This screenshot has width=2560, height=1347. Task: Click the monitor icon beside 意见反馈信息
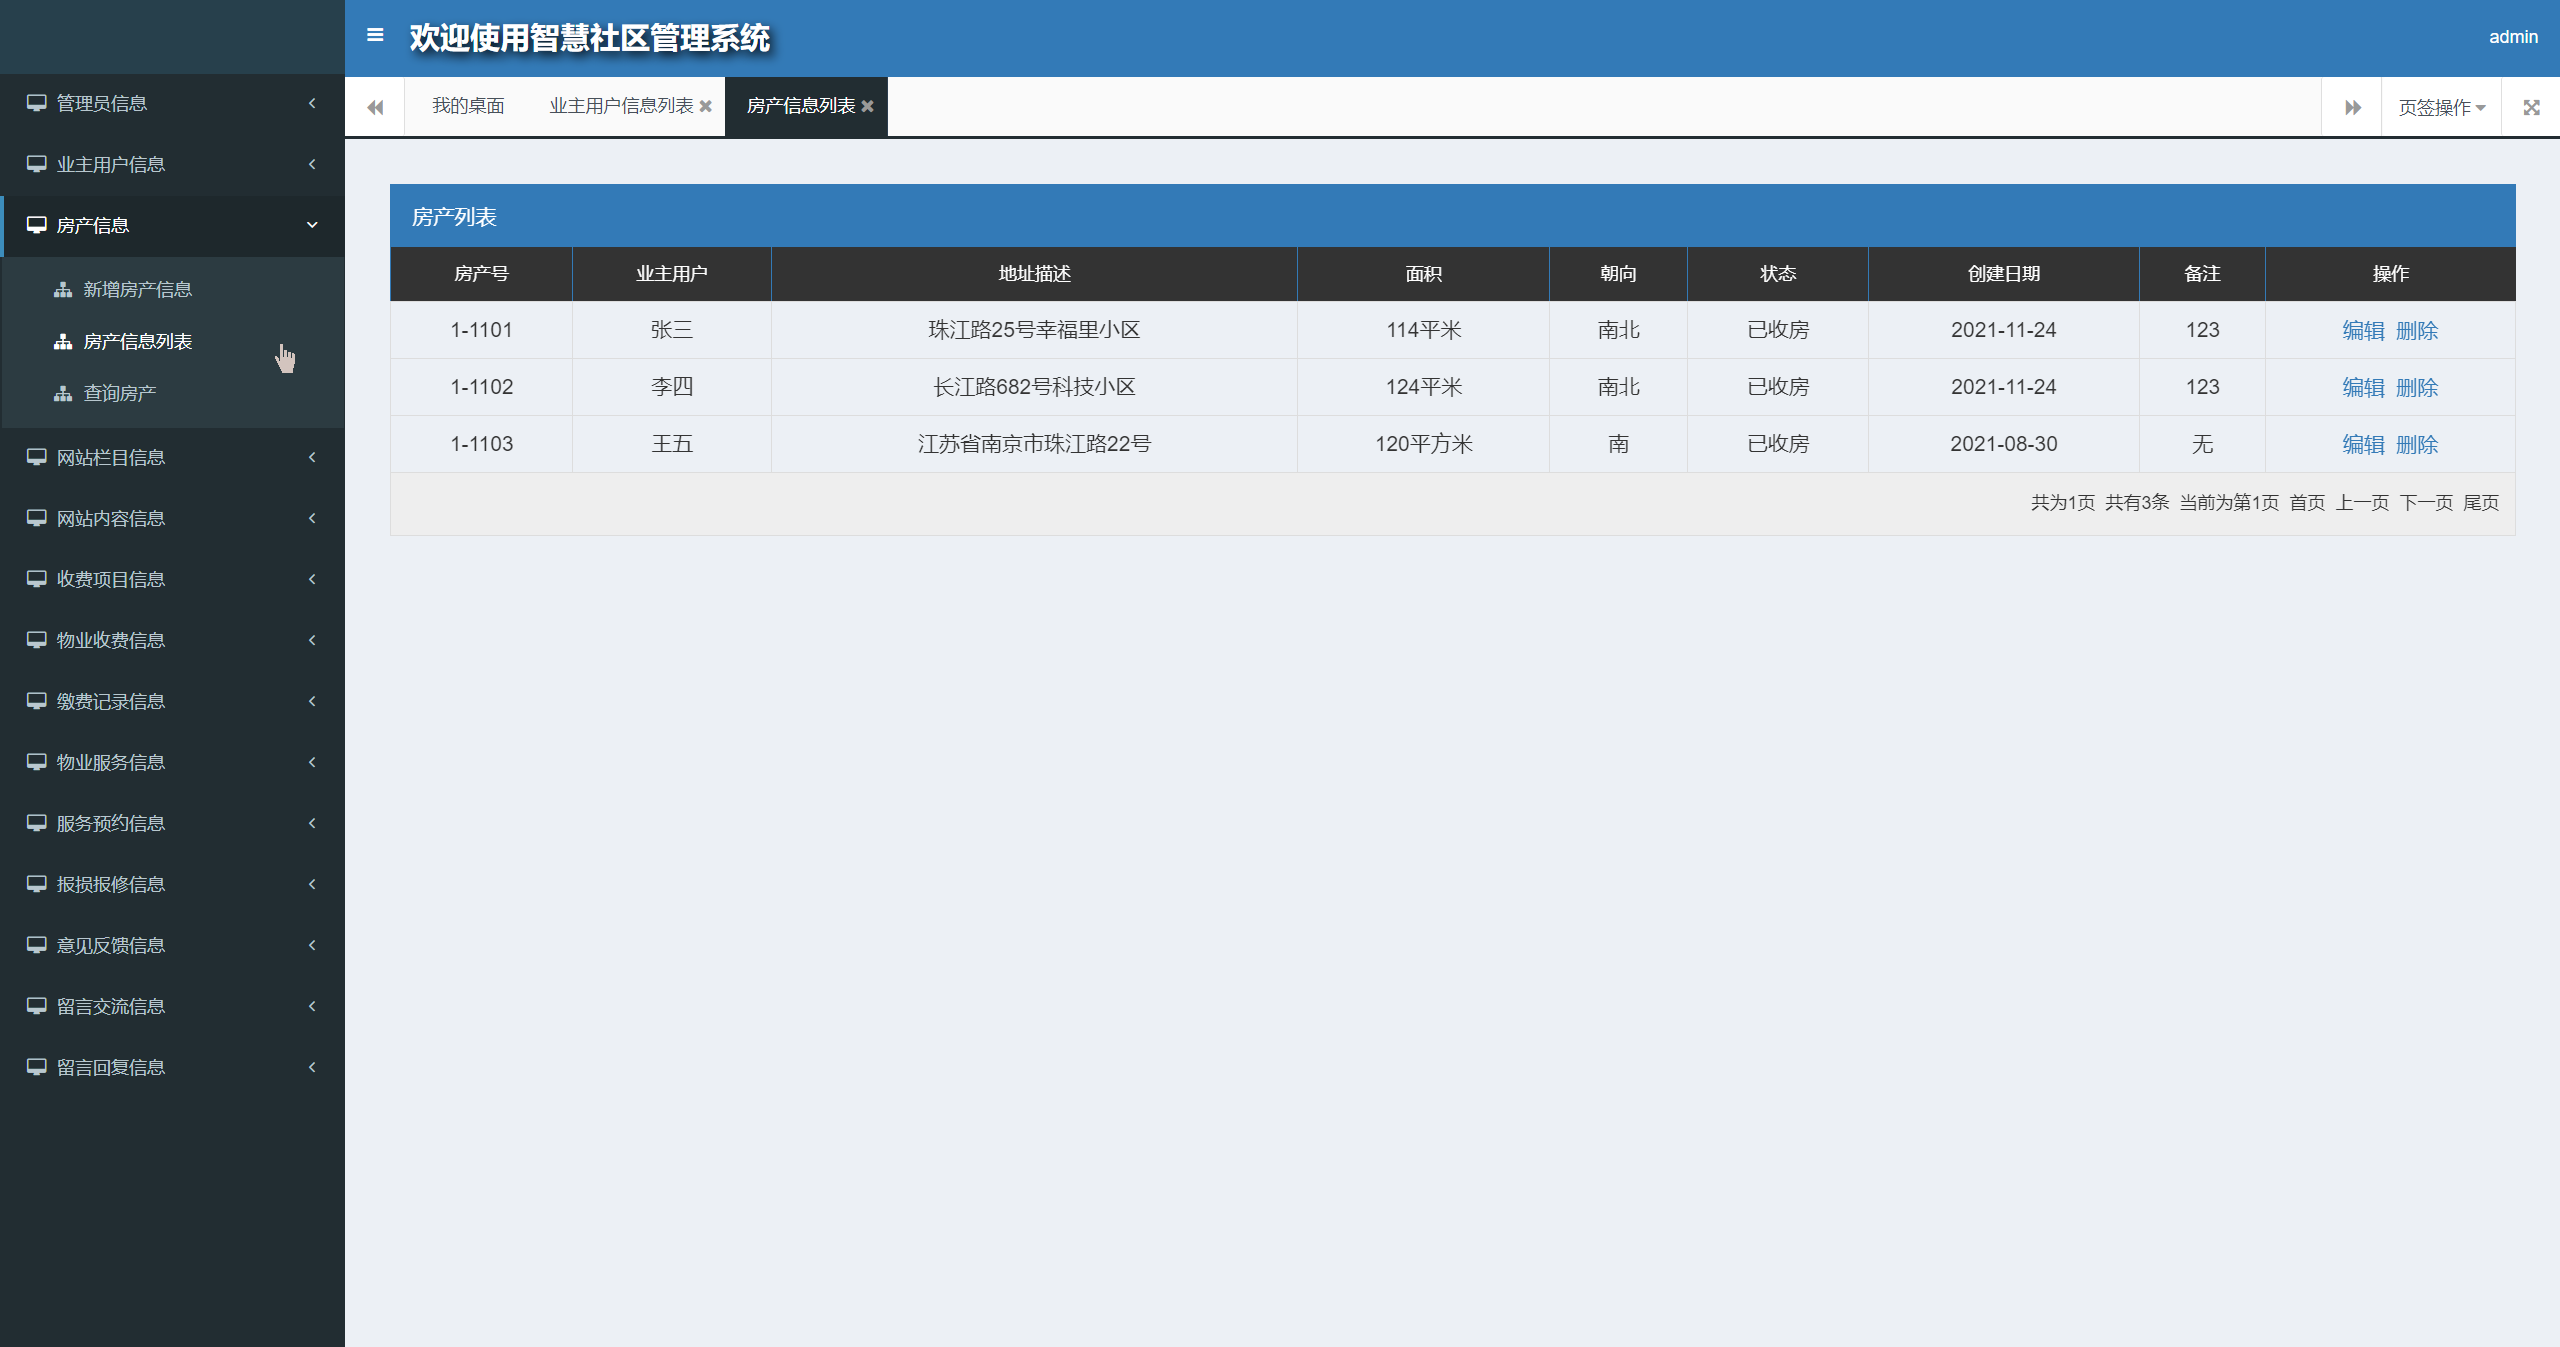pyautogui.click(x=37, y=945)
